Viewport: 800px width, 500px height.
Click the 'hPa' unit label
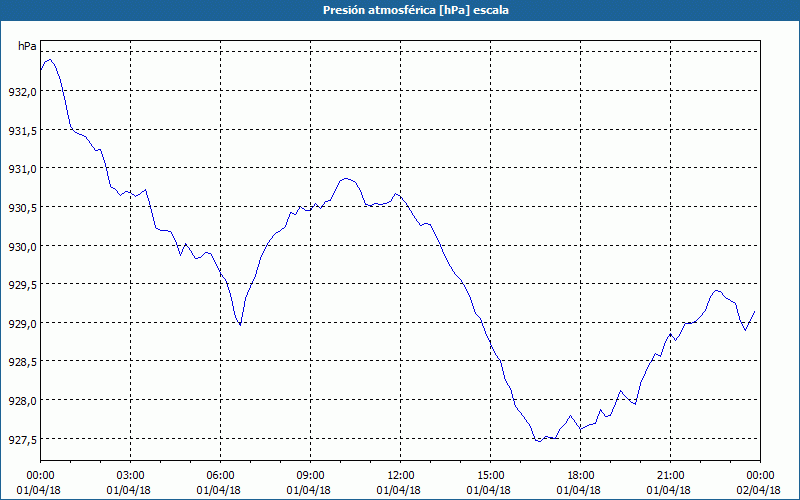tap(27, 46)
